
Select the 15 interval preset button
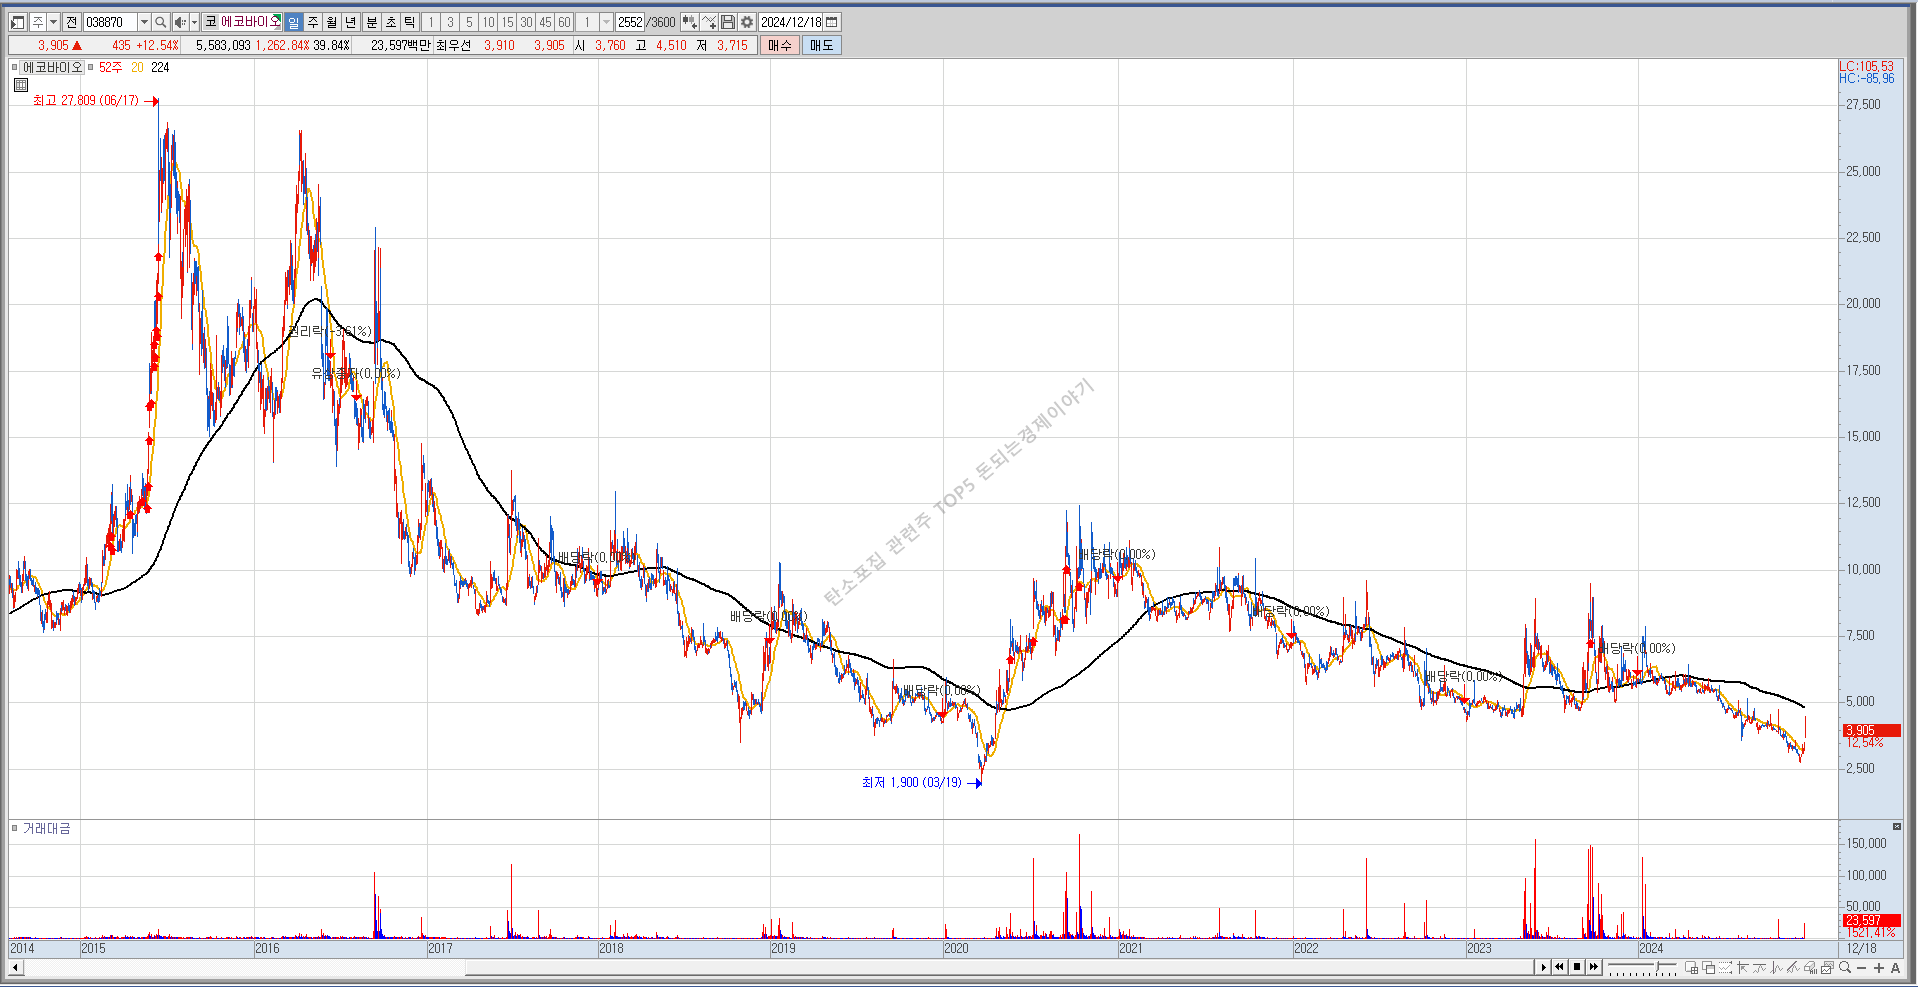tap(507, 22)
